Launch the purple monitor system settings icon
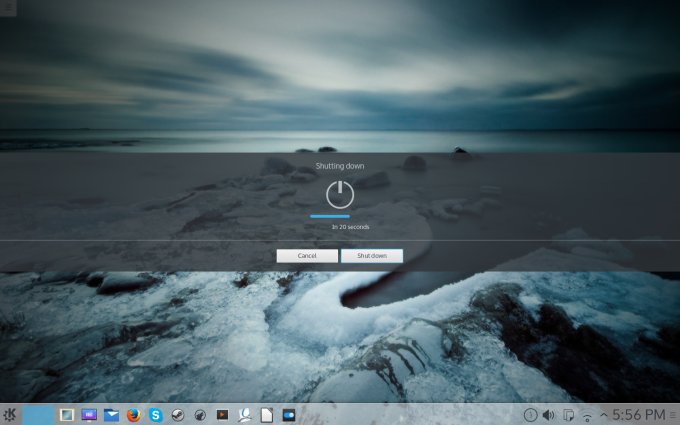Screen dimensions: 680x425 point(89,415)
